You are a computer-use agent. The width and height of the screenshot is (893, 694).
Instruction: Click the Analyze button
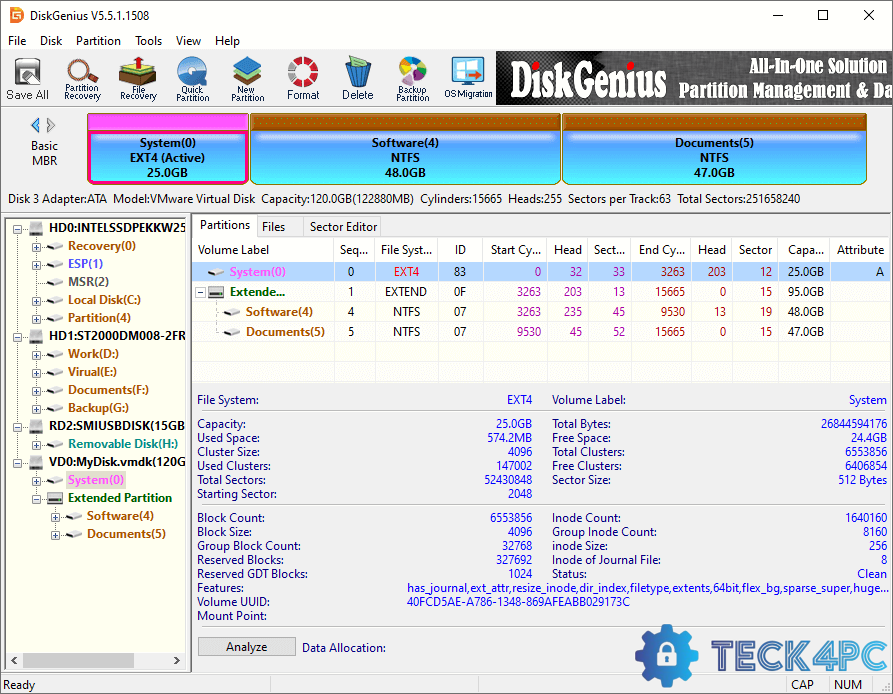click(x=247, y=647)
